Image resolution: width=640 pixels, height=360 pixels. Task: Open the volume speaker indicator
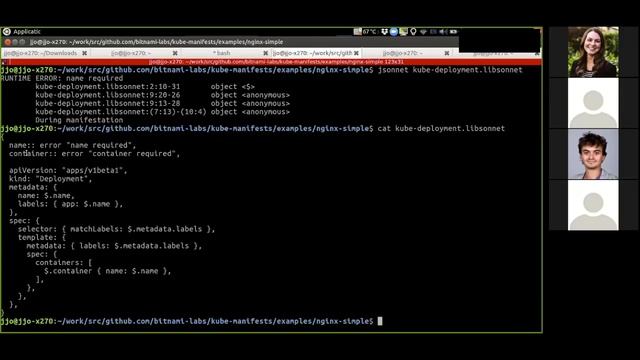click(x=443, y=32)
